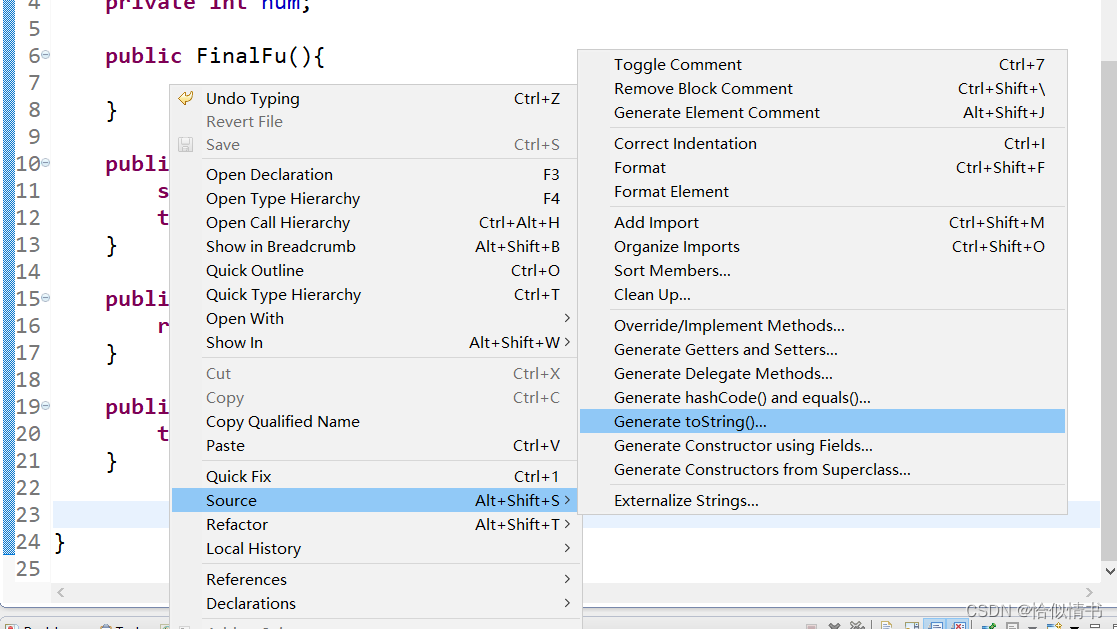This screenshot has height=629, width=1117.
Task: Collapse the method fold marker on line 10
Action: pyautogui.click(x=46, y=163)
